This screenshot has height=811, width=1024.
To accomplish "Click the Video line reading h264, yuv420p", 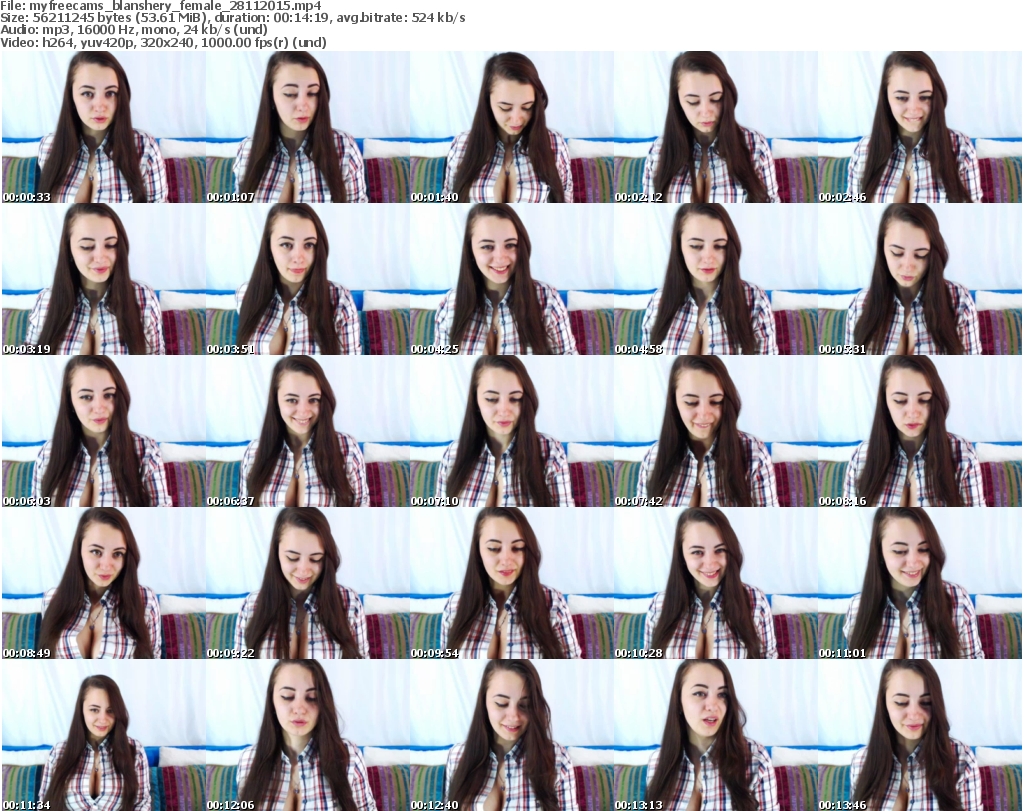I will (163, 42).
